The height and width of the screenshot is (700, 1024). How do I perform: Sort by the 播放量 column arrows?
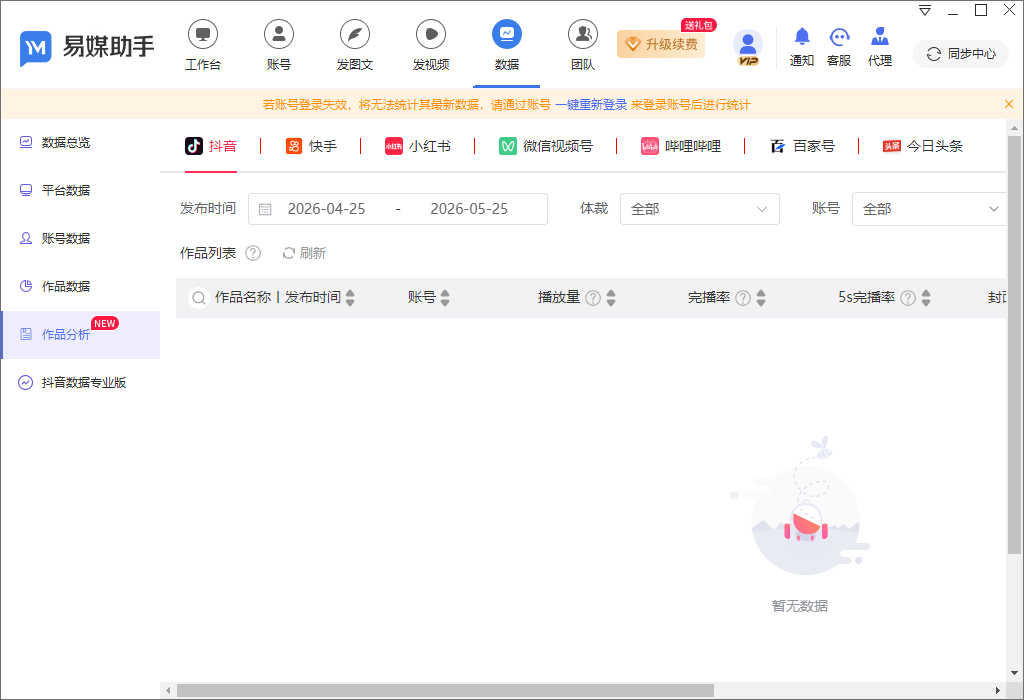point(611,298)
